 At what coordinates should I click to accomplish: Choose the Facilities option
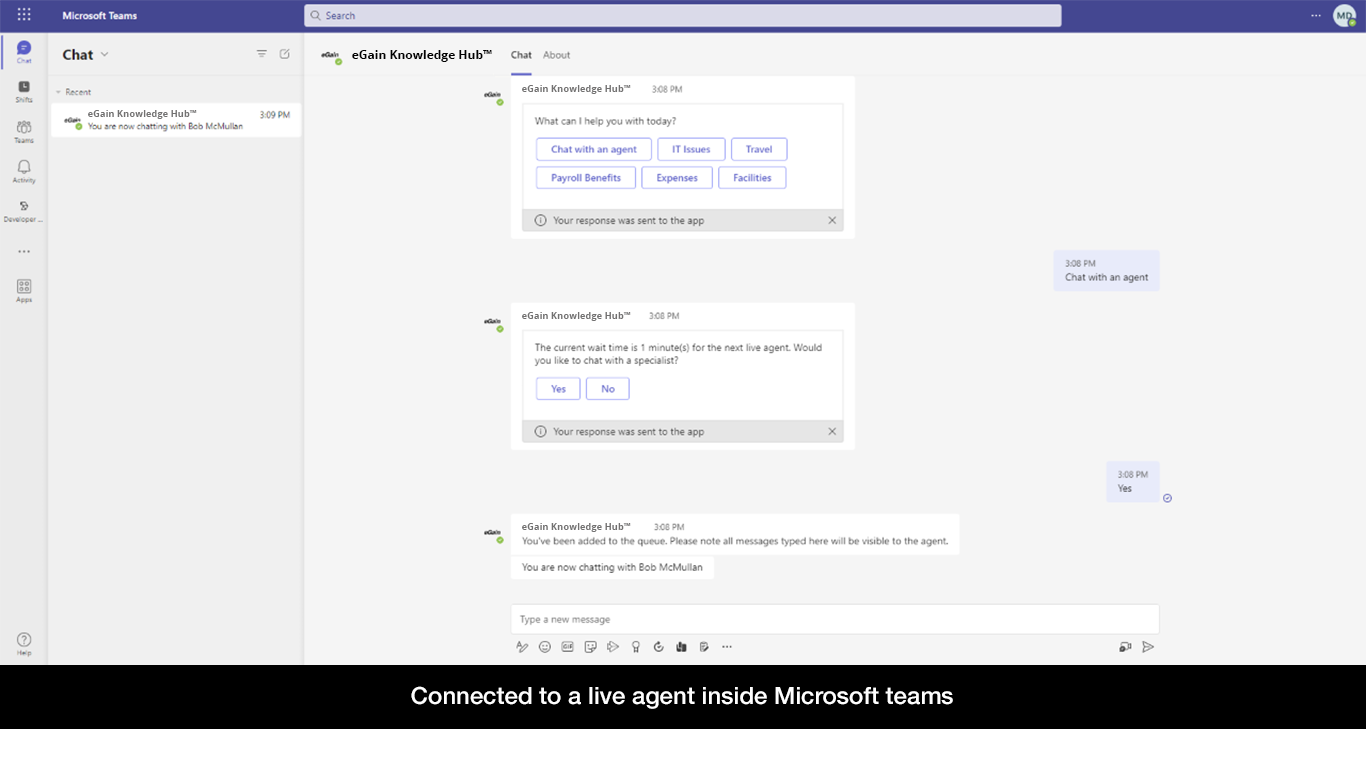point(752,178)
